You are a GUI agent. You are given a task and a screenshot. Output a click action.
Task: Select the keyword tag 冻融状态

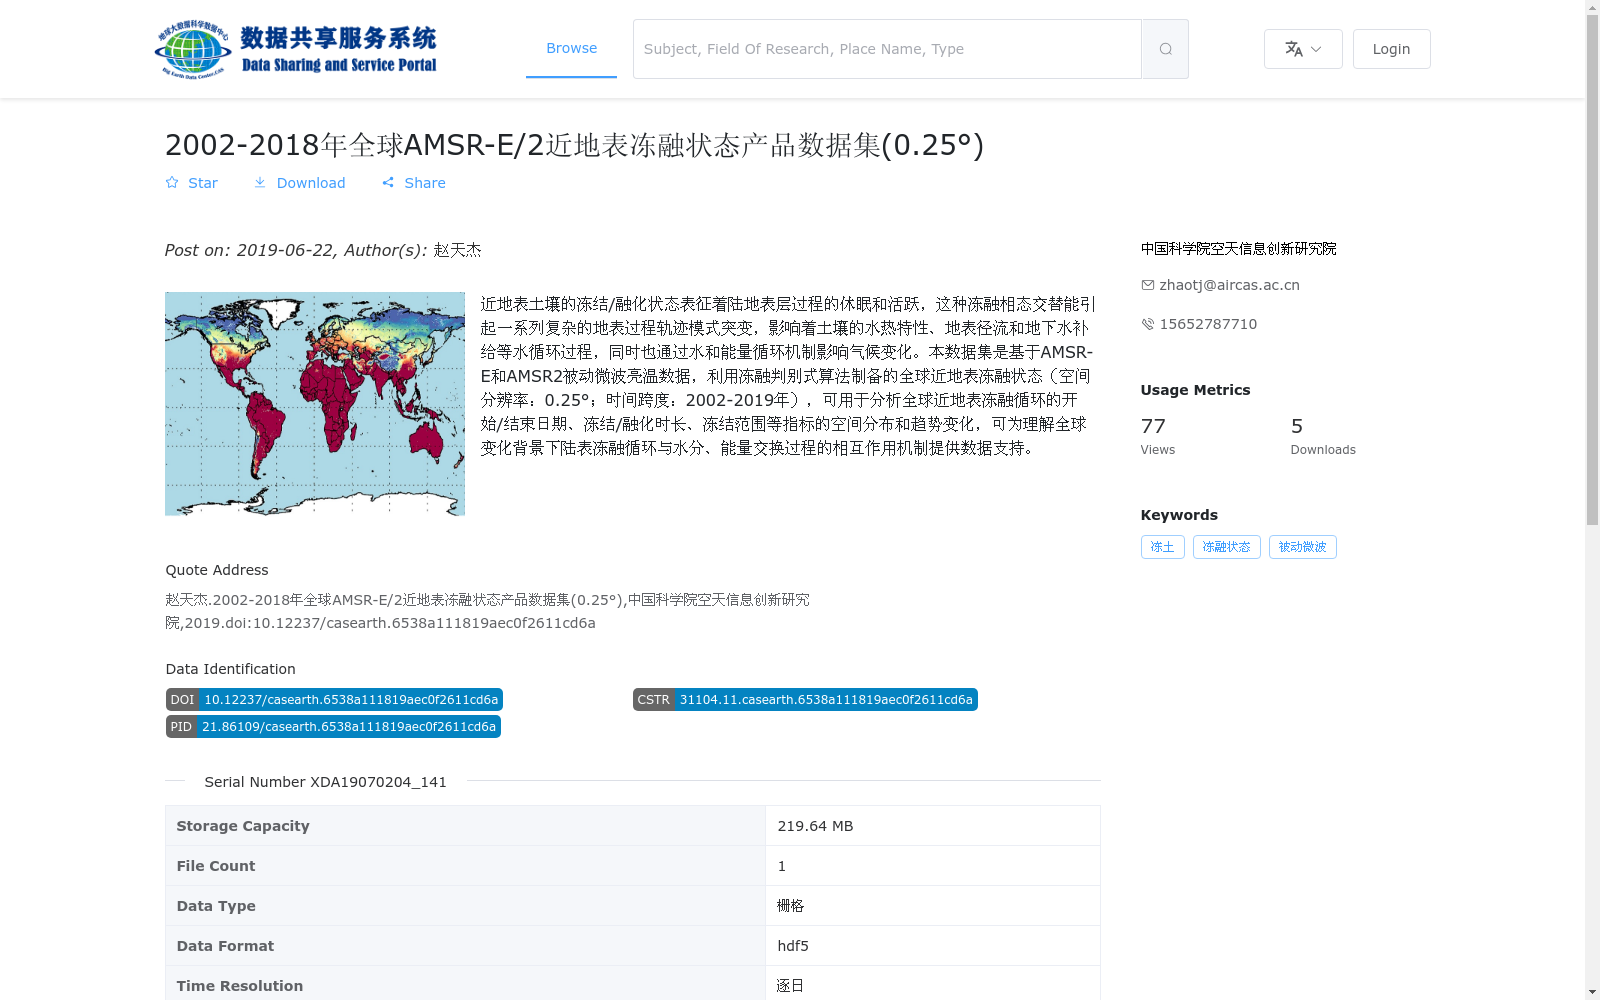point(1226,547)
